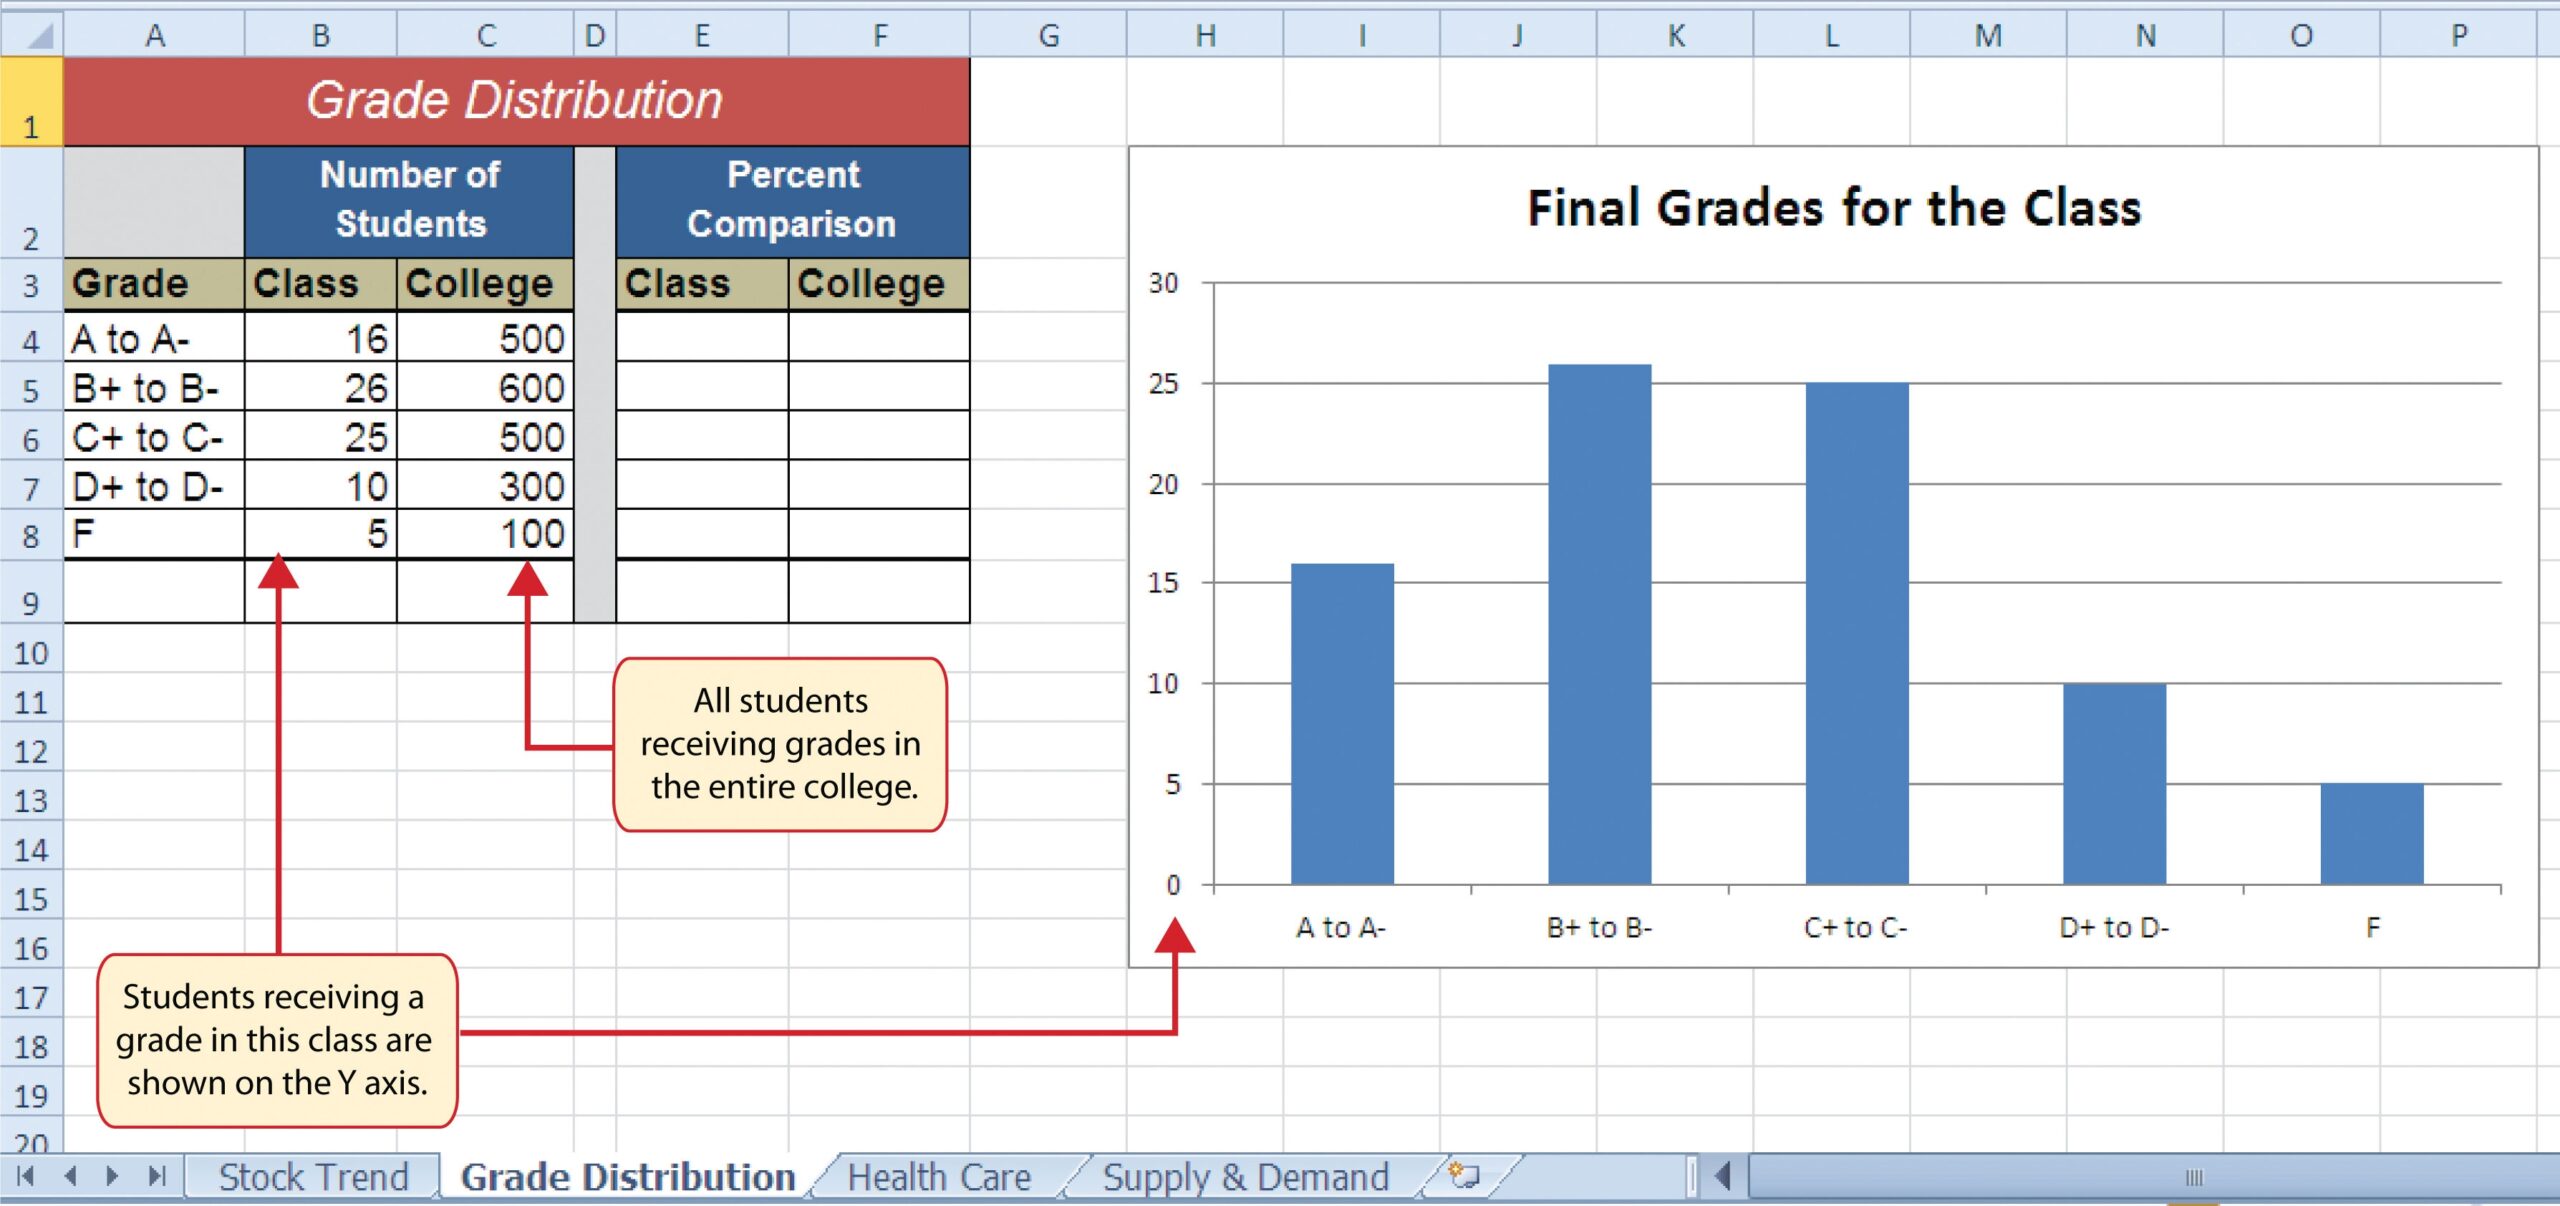2560x1206 pixels.
Task: Click horizontal scrollbar left arrow
Action: click(1722, 1176)
